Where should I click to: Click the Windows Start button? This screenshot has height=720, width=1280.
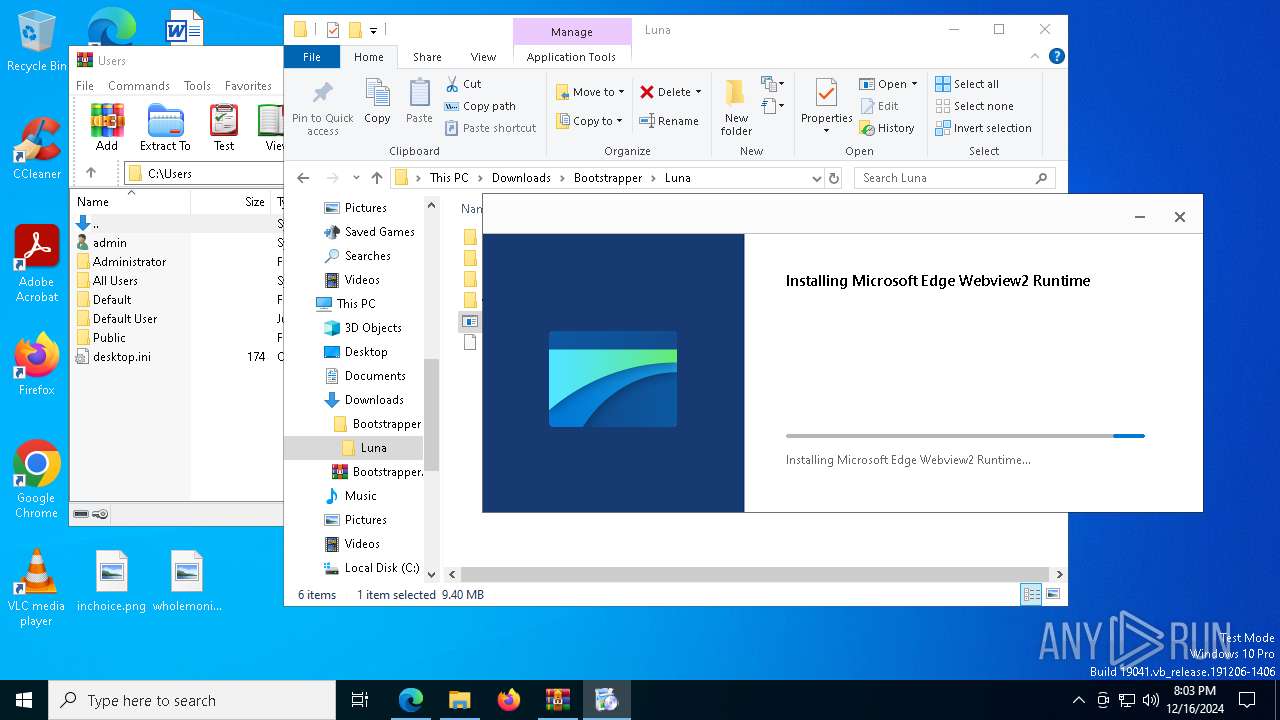tap(24, 700)
